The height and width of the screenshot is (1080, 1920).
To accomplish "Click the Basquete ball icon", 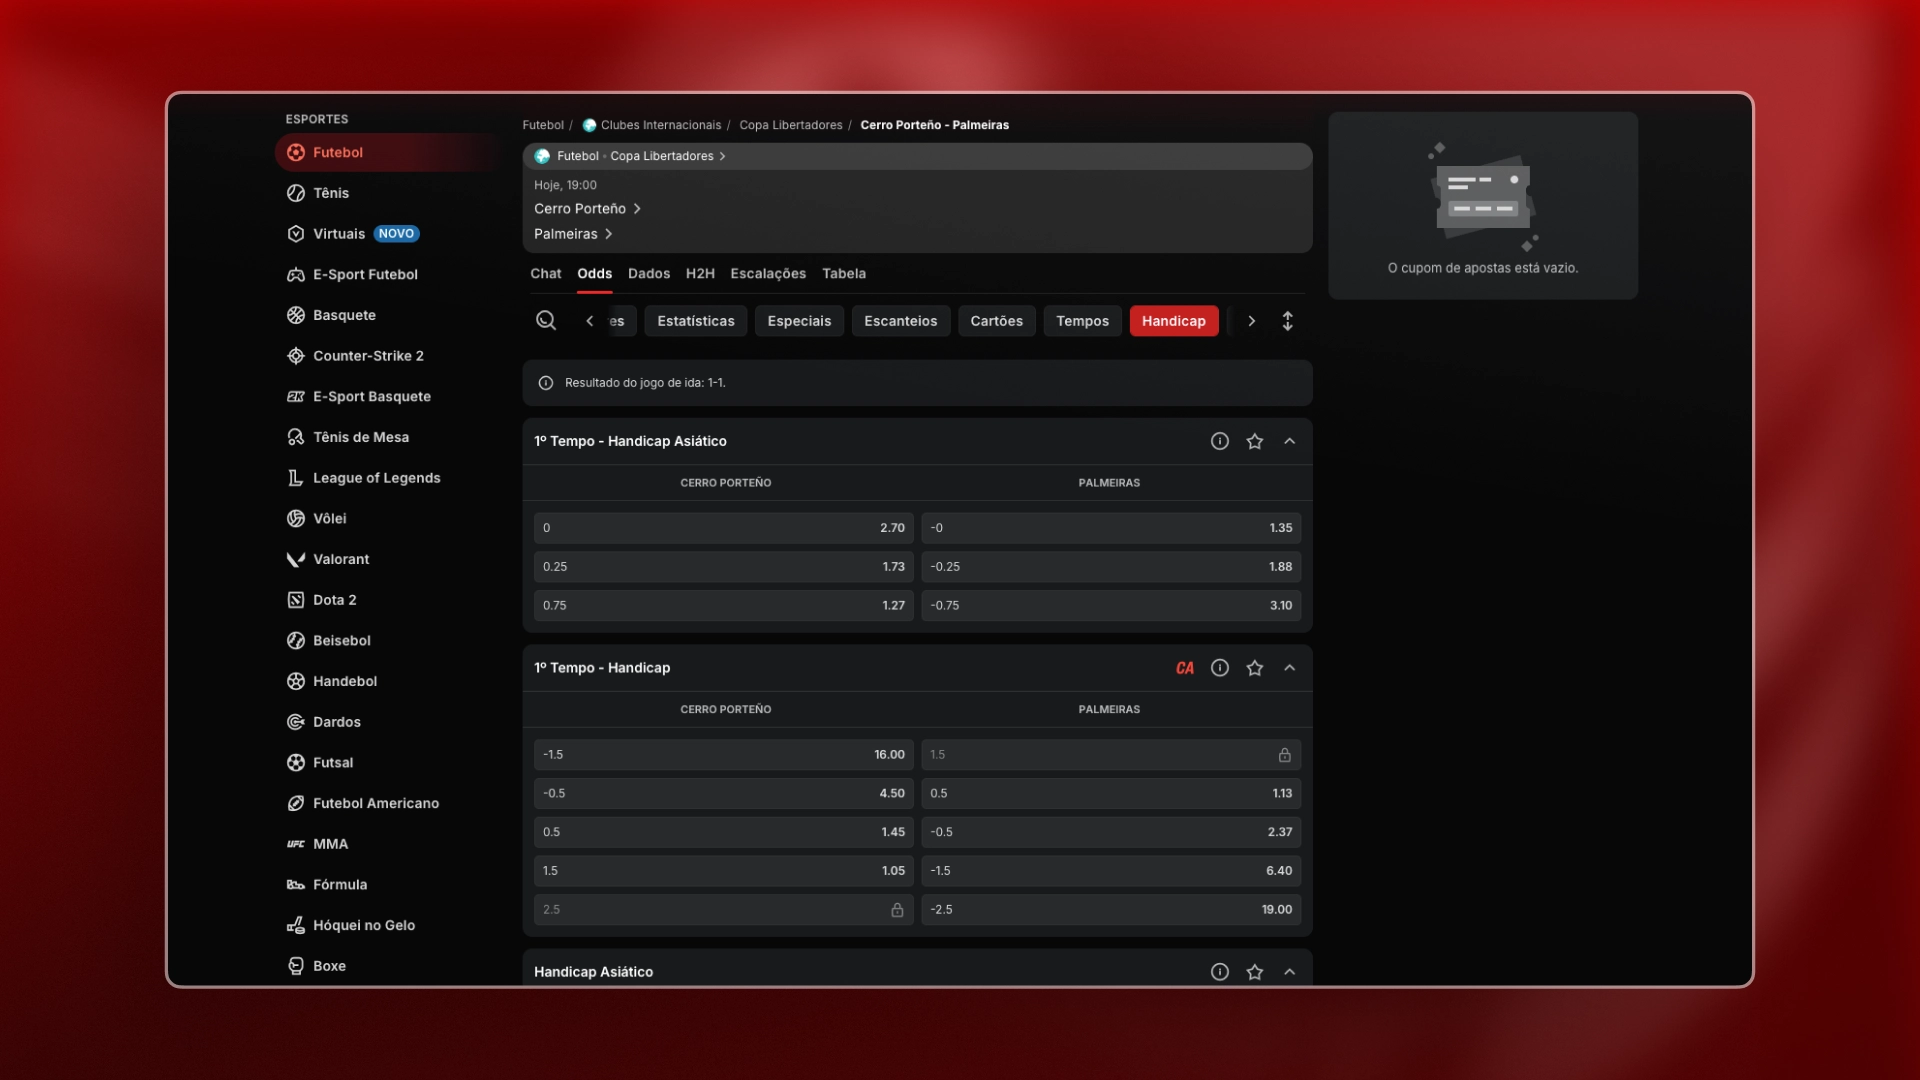I will pyautogui.click(x=296, y=315).
